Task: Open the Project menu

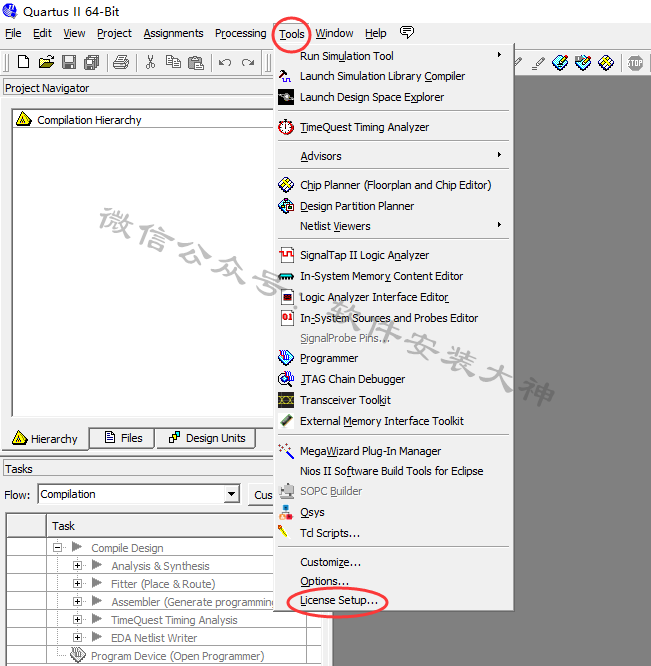Action: click(x=114, y=33)
